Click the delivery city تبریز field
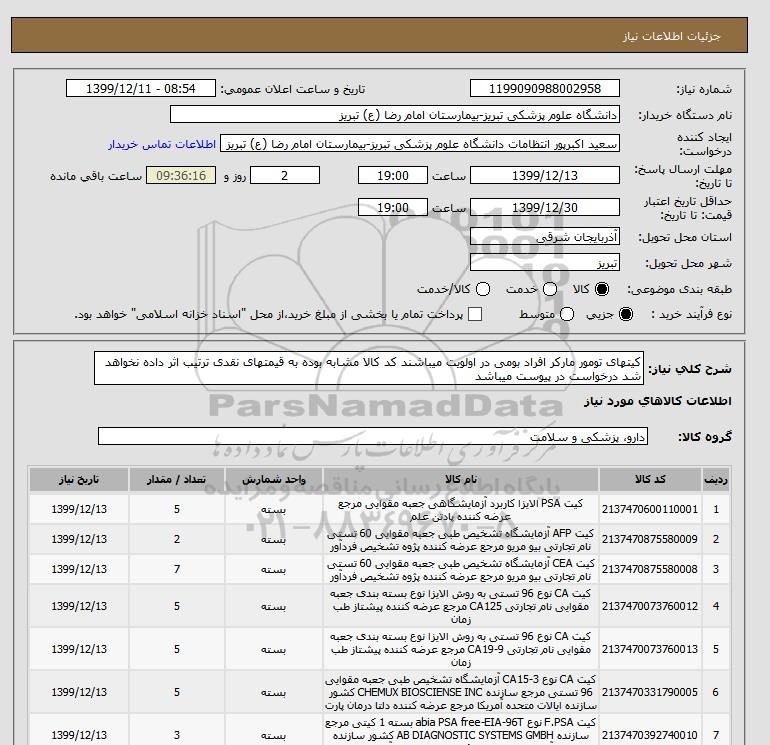The image size is (770, 745). (x=545, y=263)
